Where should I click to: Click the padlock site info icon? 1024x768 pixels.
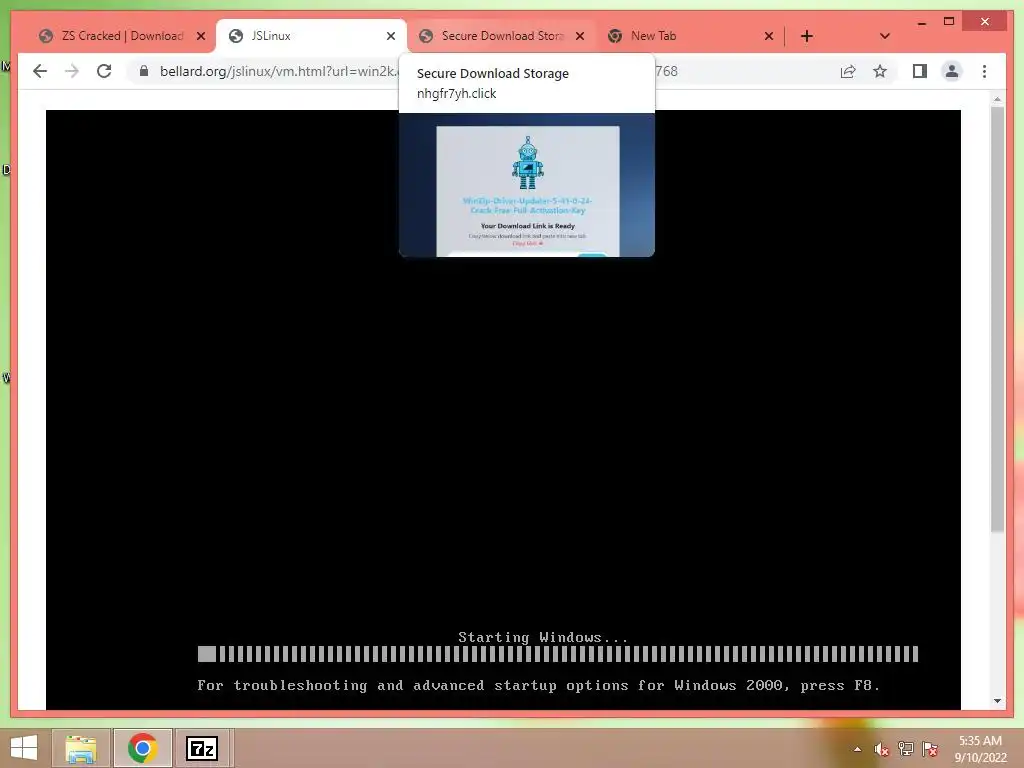(144, 71)
